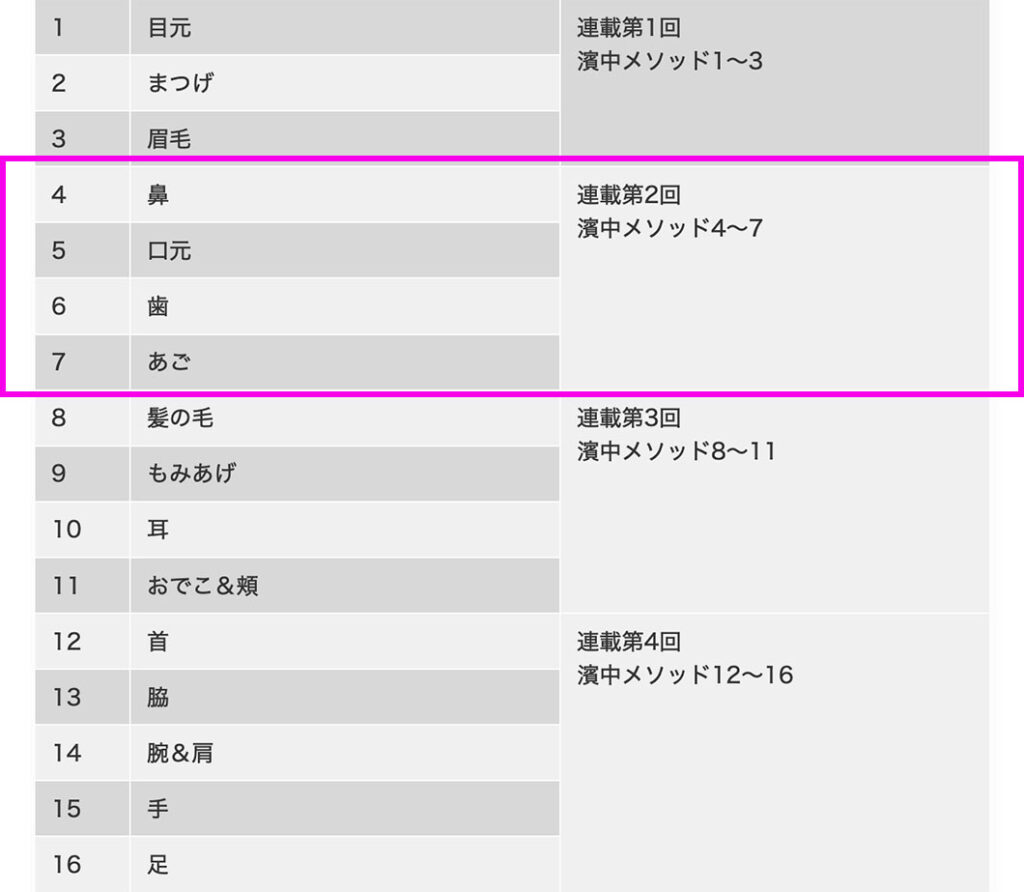Select the 連載第3回 heading text

pyautogui.click(x=628, y=418)
